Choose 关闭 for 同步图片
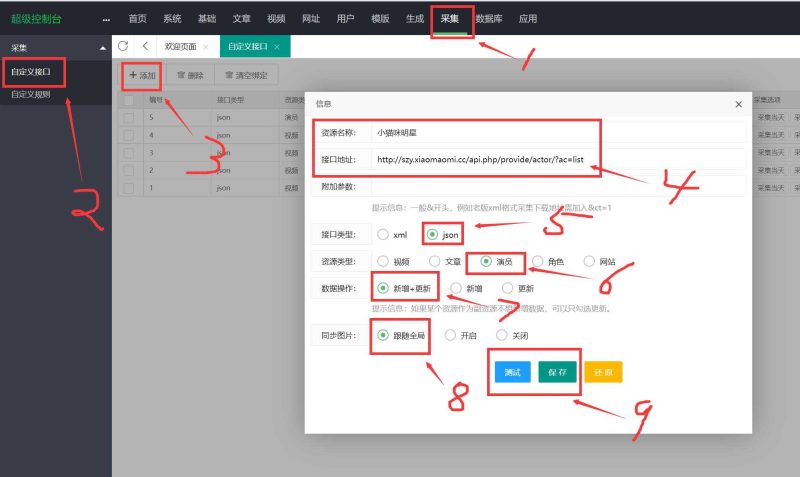This screenshot has height=477, width=800. tap(502, 336)
